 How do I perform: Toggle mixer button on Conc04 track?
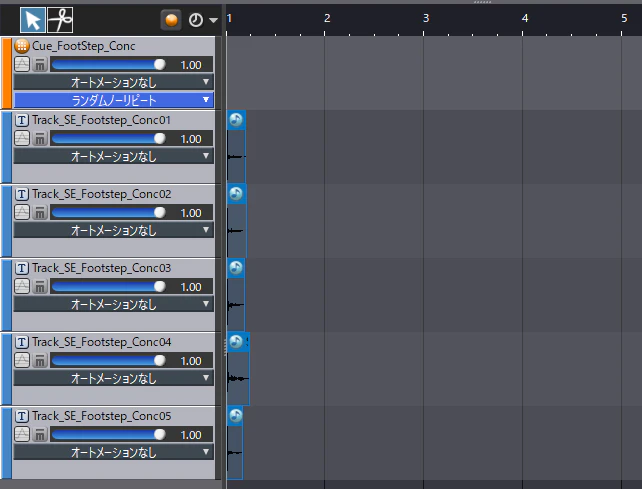[x=40, y=361]
